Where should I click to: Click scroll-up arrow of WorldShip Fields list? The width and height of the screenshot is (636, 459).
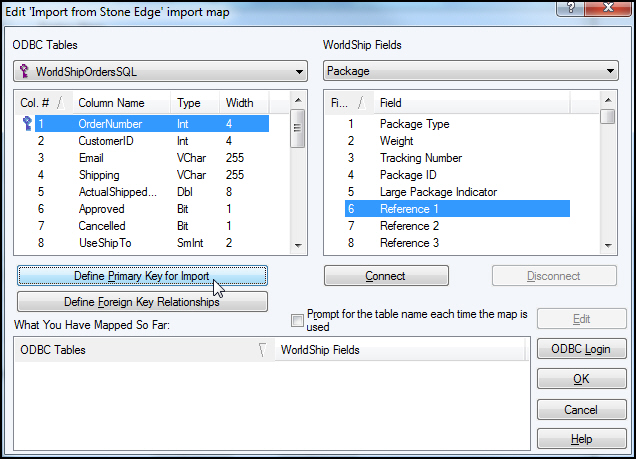(x=608, y=100)
